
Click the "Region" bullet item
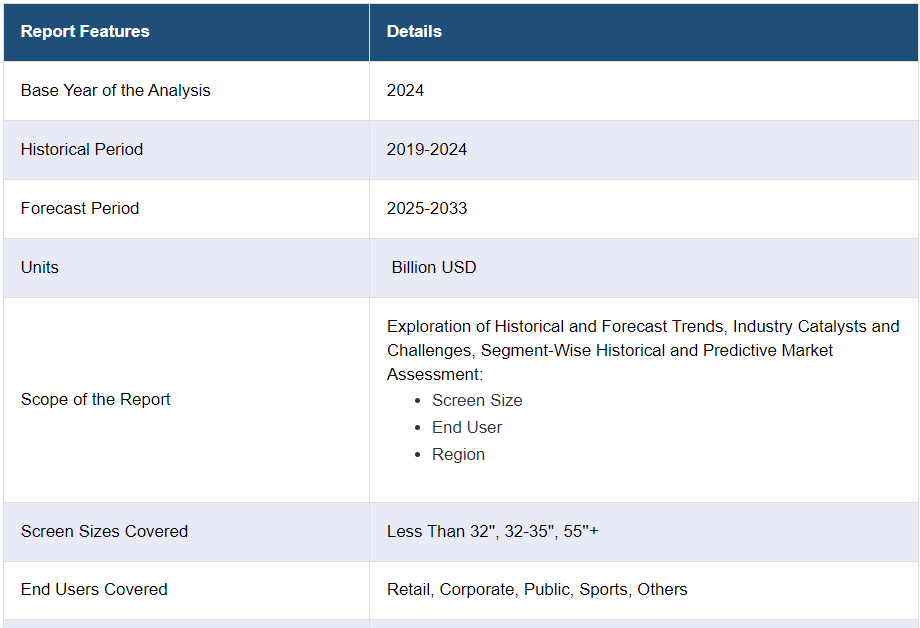click(458, 455)
